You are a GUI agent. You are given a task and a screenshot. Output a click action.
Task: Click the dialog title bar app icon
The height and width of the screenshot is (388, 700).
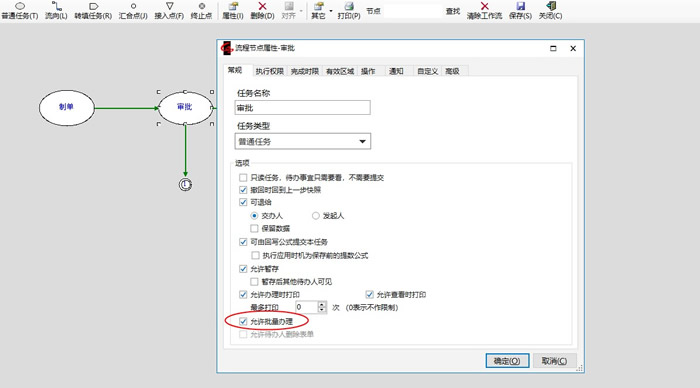[227, 48]
